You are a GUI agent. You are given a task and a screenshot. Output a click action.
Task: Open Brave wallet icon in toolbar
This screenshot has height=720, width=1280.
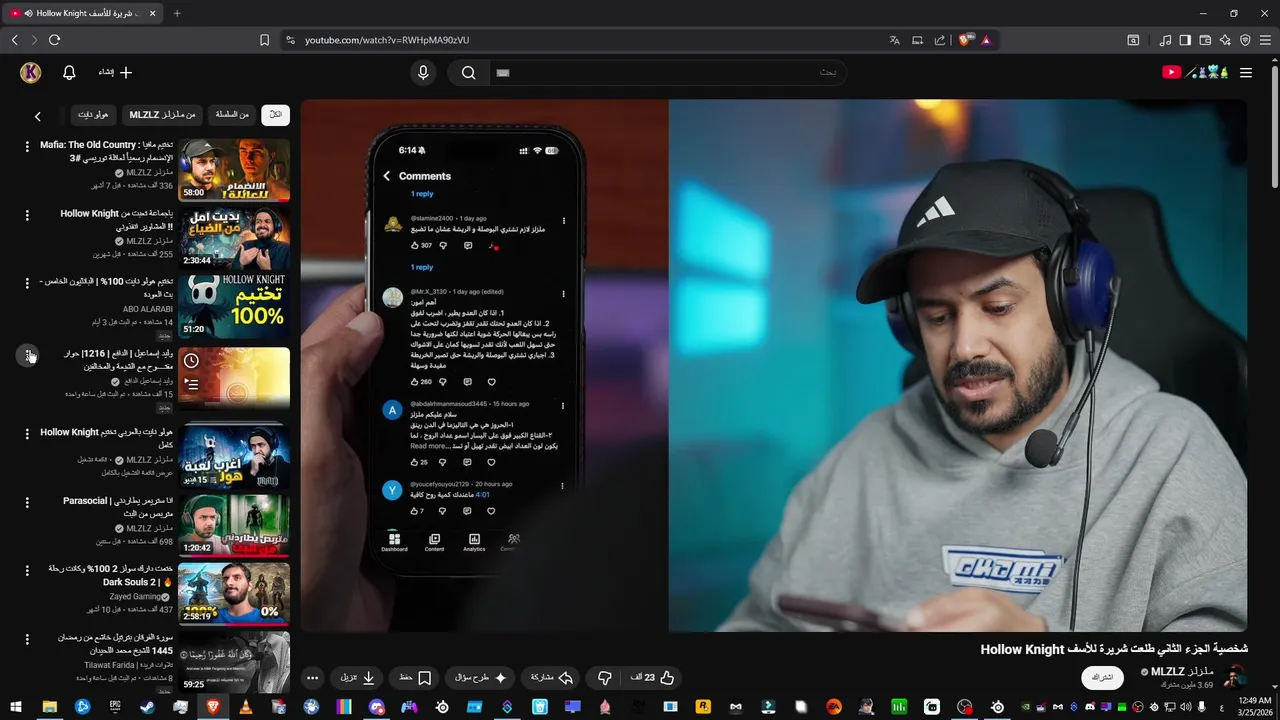click(x=1205, y=40)
